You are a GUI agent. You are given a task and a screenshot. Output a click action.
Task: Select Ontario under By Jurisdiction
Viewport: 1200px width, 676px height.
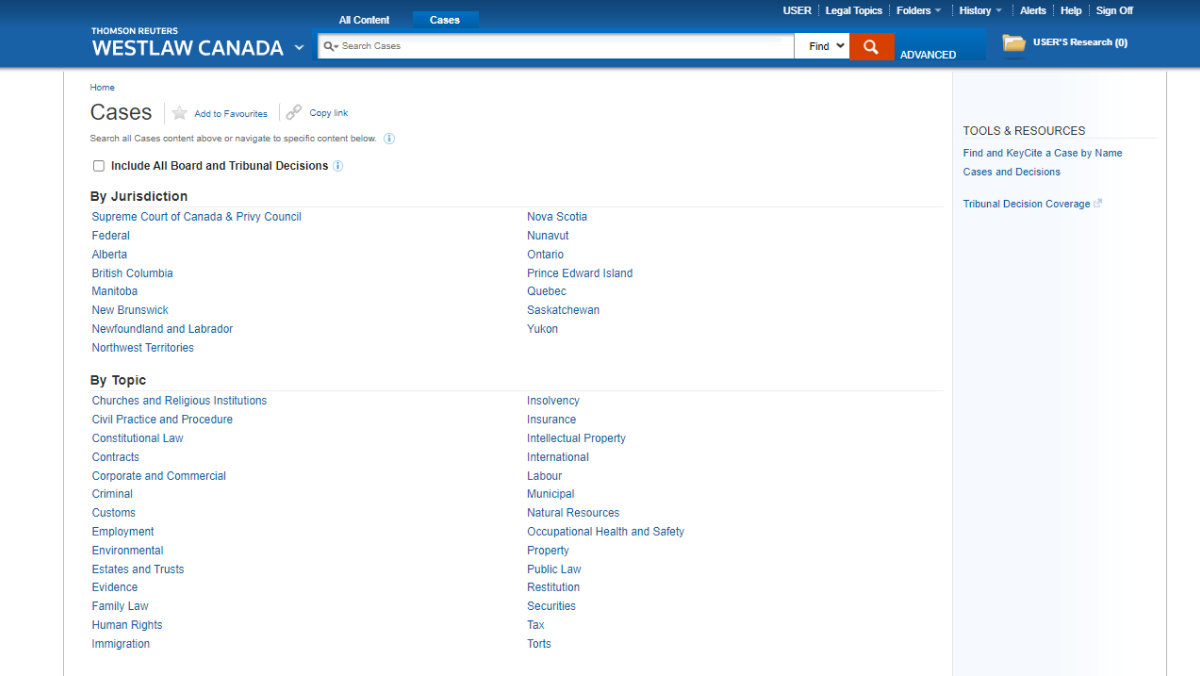pyautogui.click(x=545, y=254)
